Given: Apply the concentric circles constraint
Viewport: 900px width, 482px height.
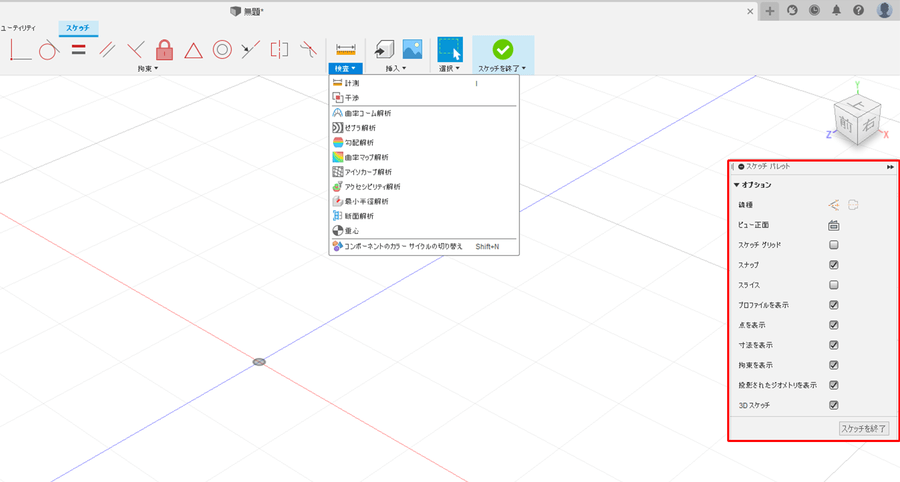Looking at the screenshot, I should 222,50.
